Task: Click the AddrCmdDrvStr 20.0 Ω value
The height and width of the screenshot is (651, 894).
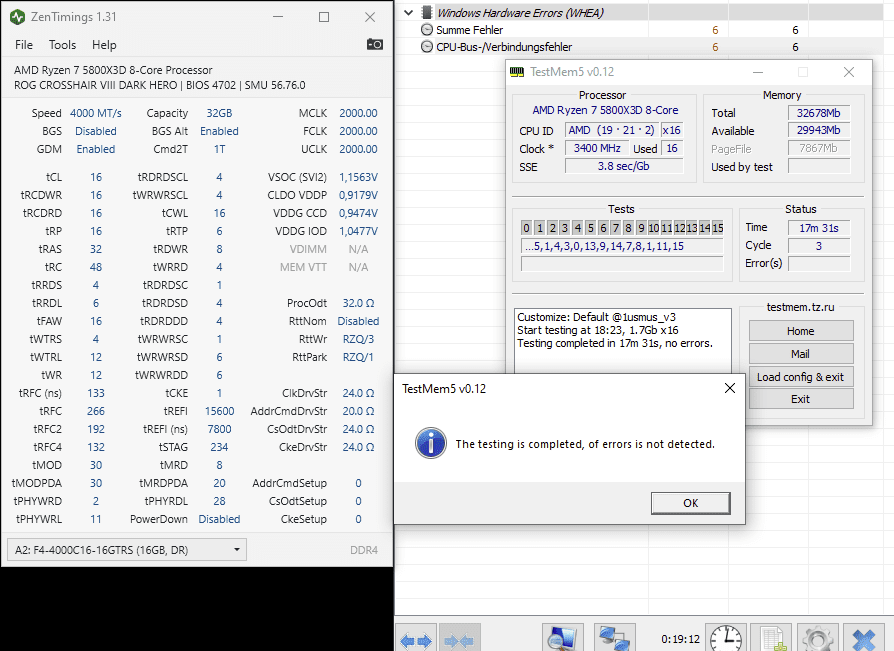Action: [x=358, y=411]
